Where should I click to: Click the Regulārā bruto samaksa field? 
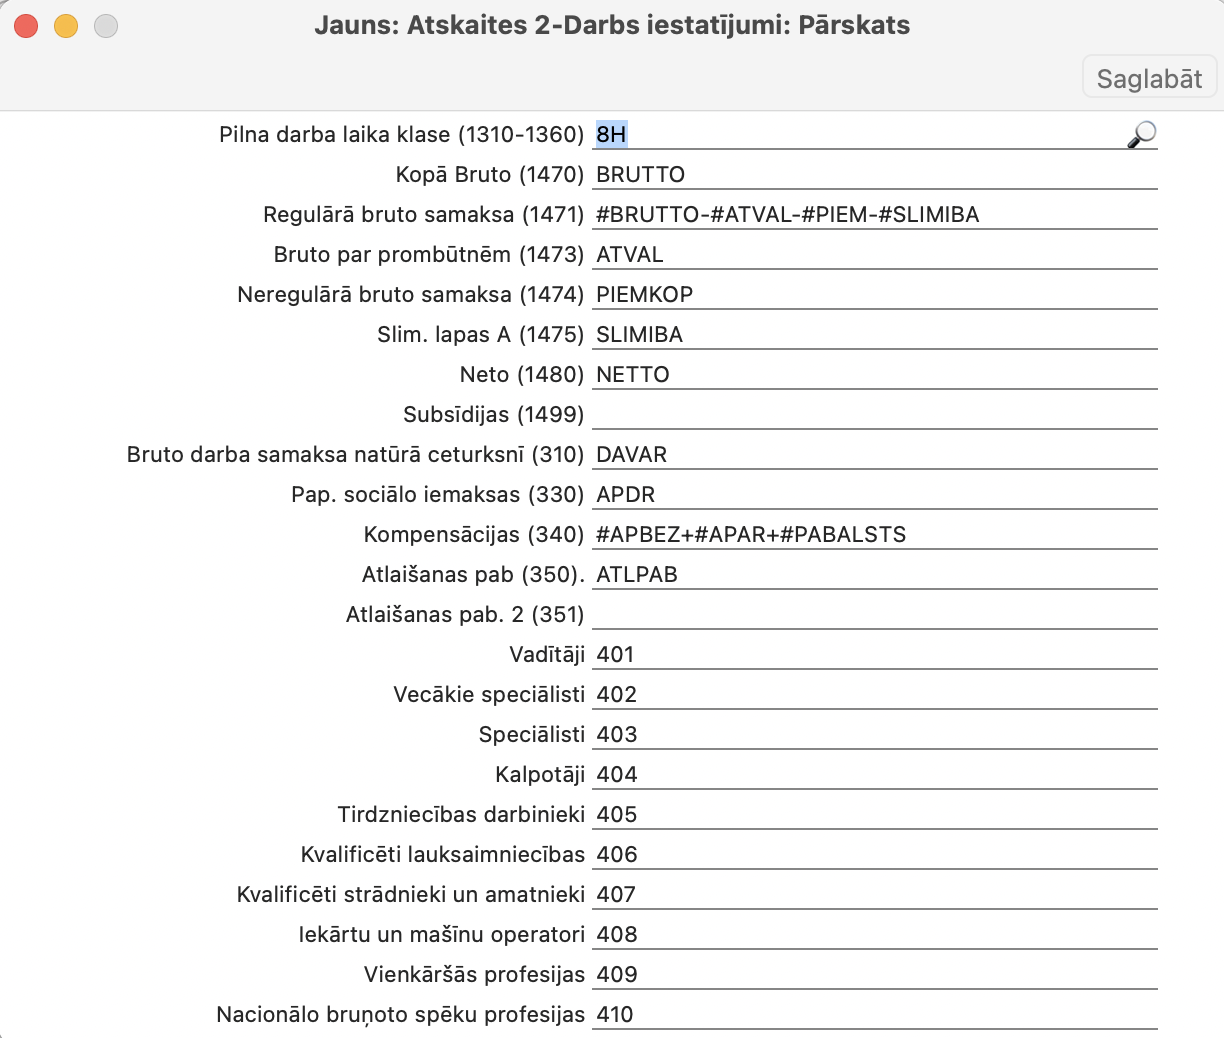tap(874, 214)
